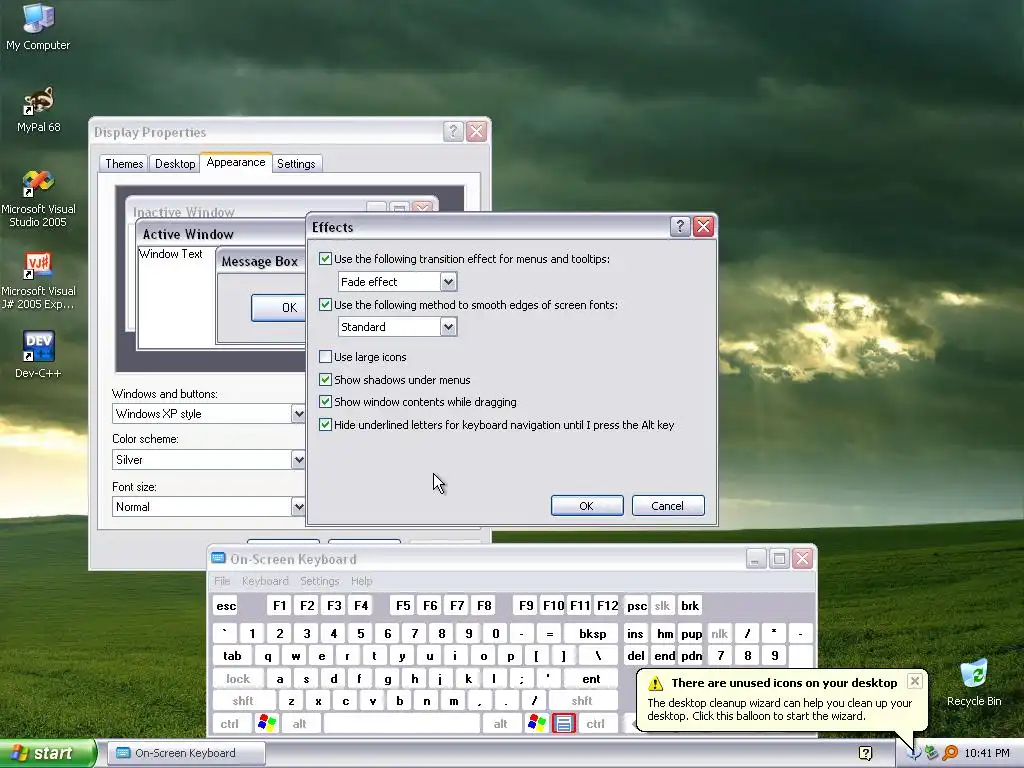The width and height of the screenshot is (1024, 768).
Task: Click the warning icon in cleanup balloon
Action: click(x=655, y=683)
